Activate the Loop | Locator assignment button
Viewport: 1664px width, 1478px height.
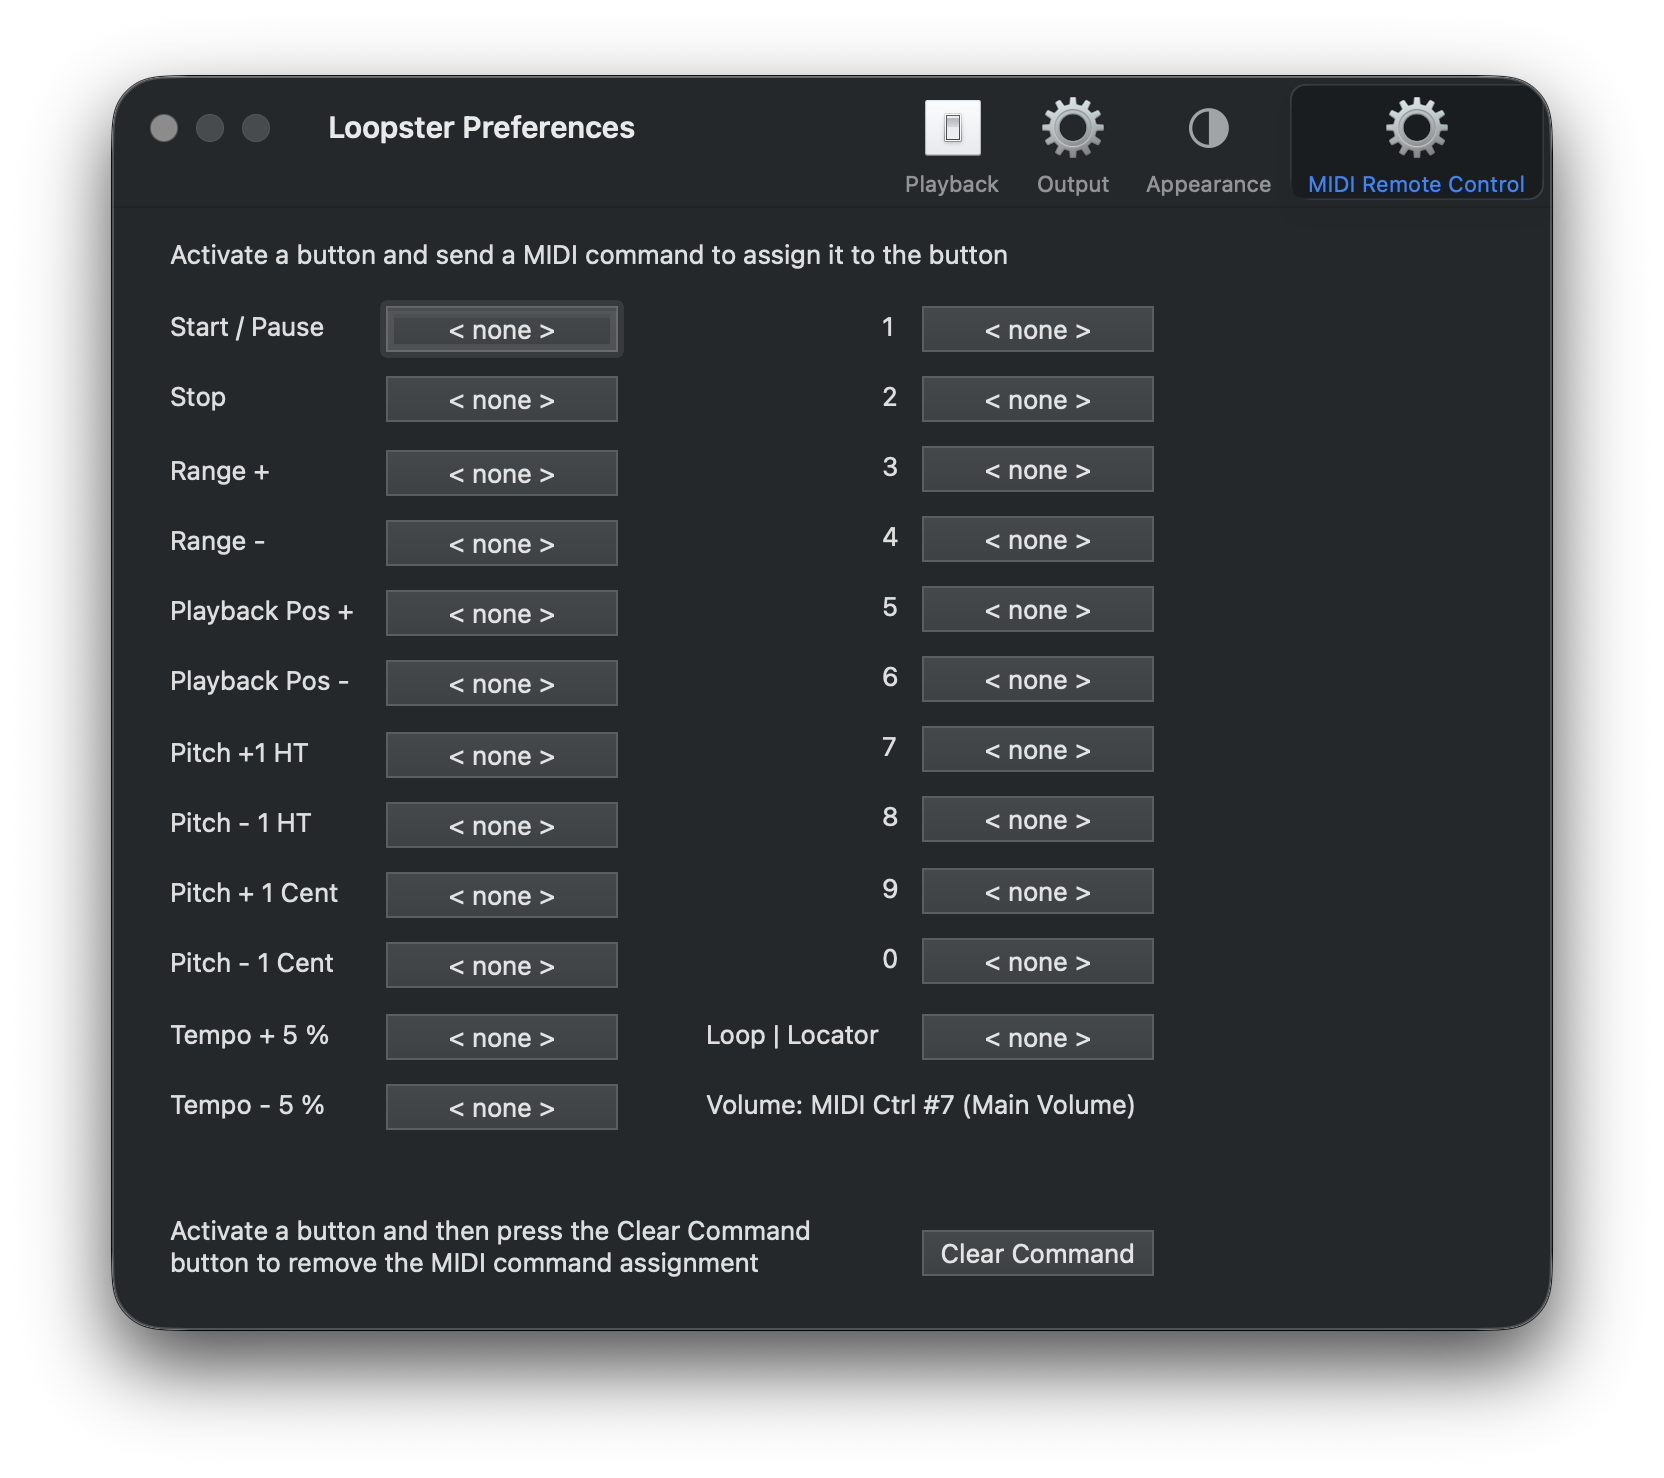coord(1038,1037)
